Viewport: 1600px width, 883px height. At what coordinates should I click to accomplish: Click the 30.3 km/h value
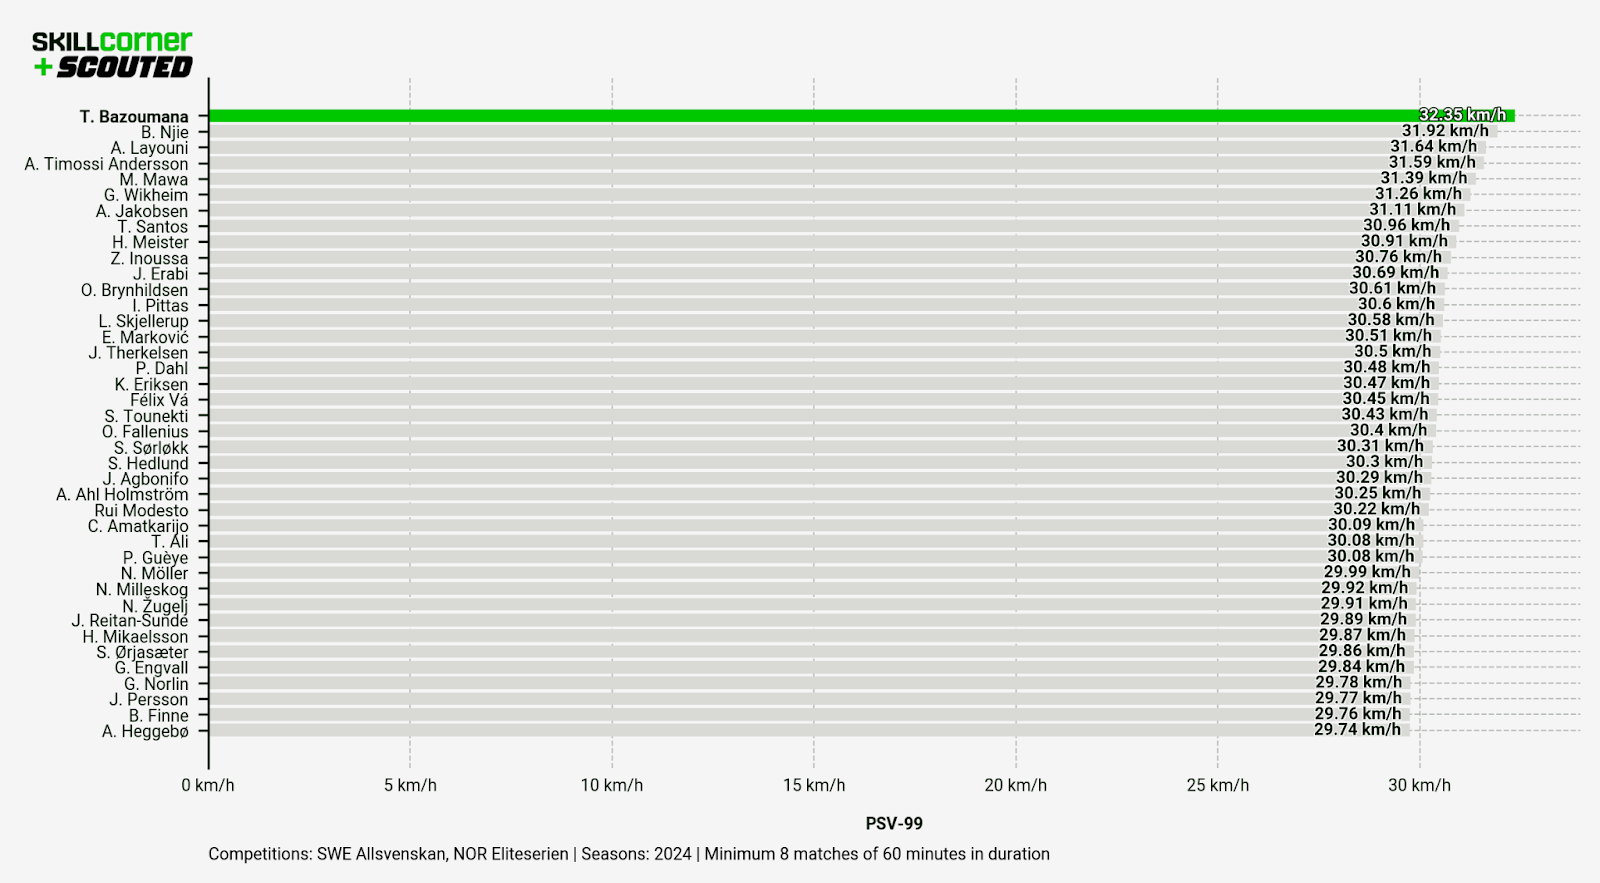click(1384, 461)
